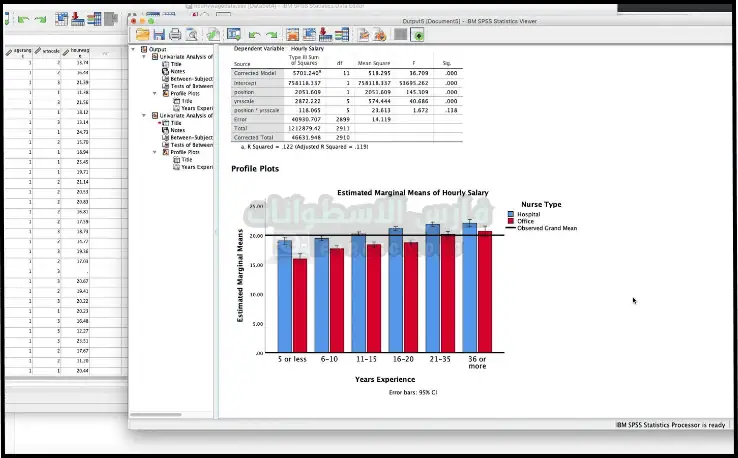
Task: Click the hourly wage column header in Data Editor
Action: coord(80,51)
